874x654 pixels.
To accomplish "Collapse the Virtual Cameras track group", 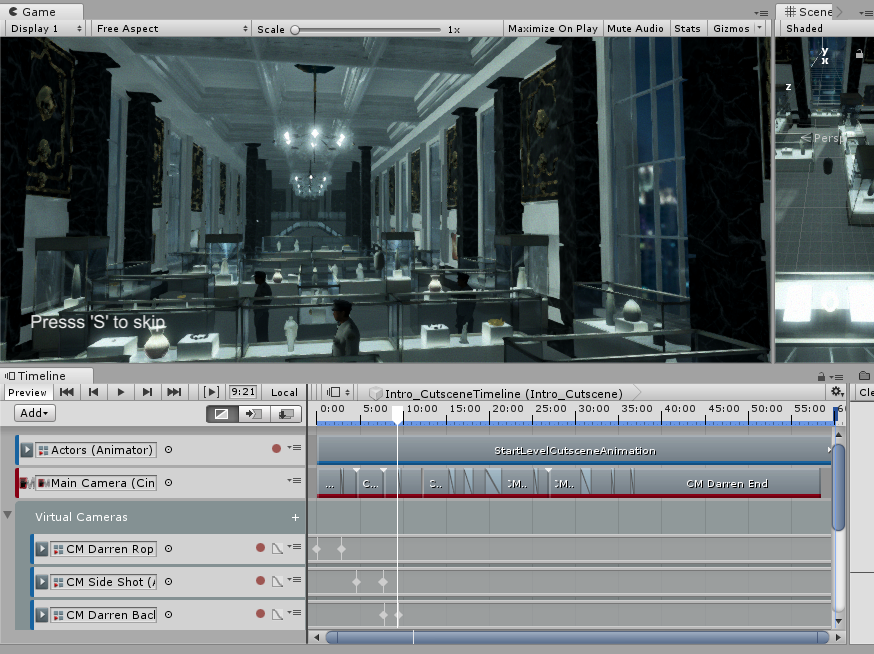I will click(7, 515).
